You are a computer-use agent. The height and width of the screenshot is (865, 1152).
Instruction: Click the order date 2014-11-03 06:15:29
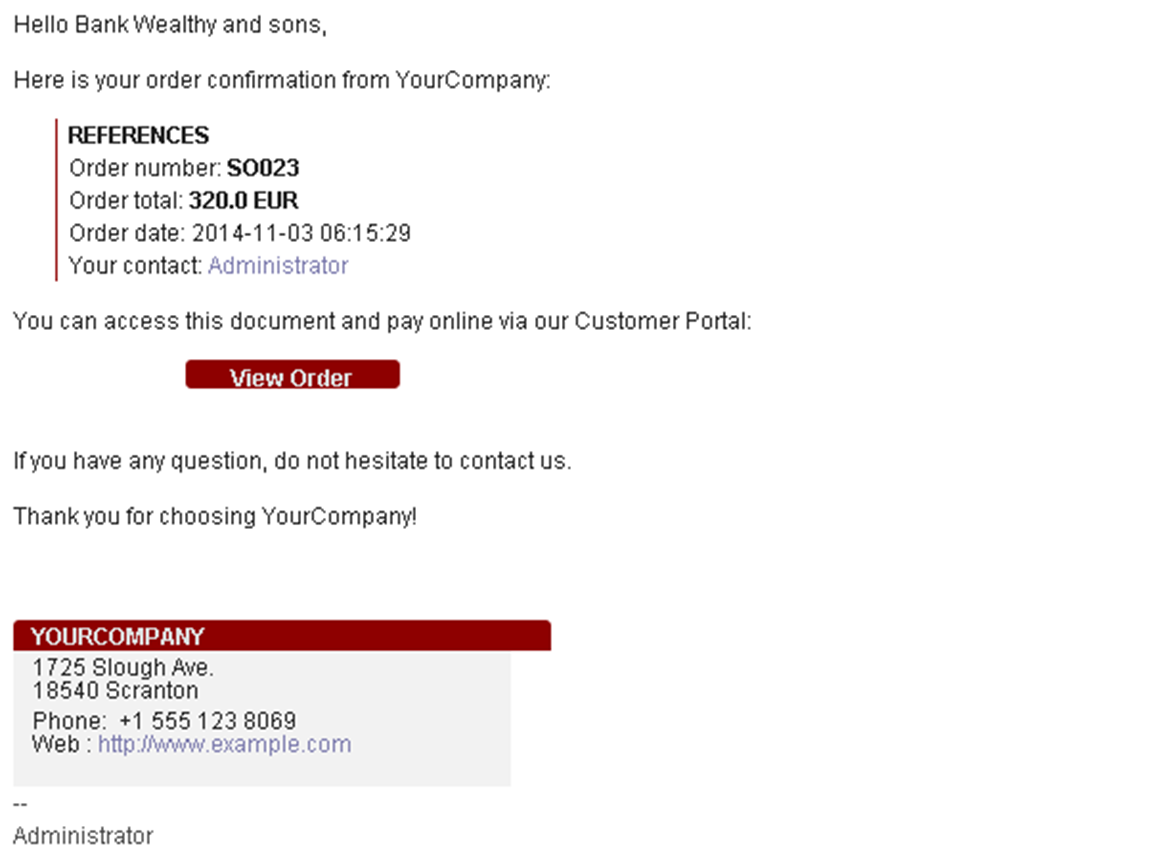coord(301,233)
